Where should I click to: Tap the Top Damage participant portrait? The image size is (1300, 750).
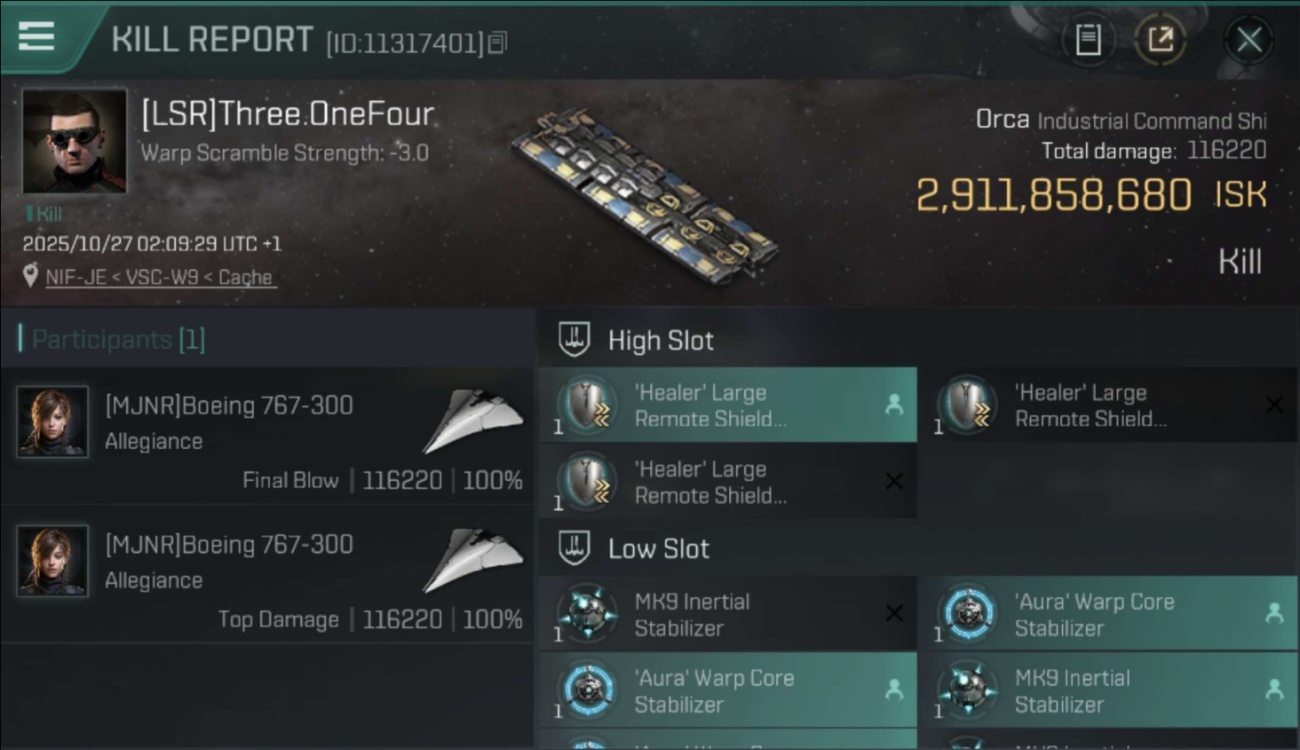tap(52, 561)
